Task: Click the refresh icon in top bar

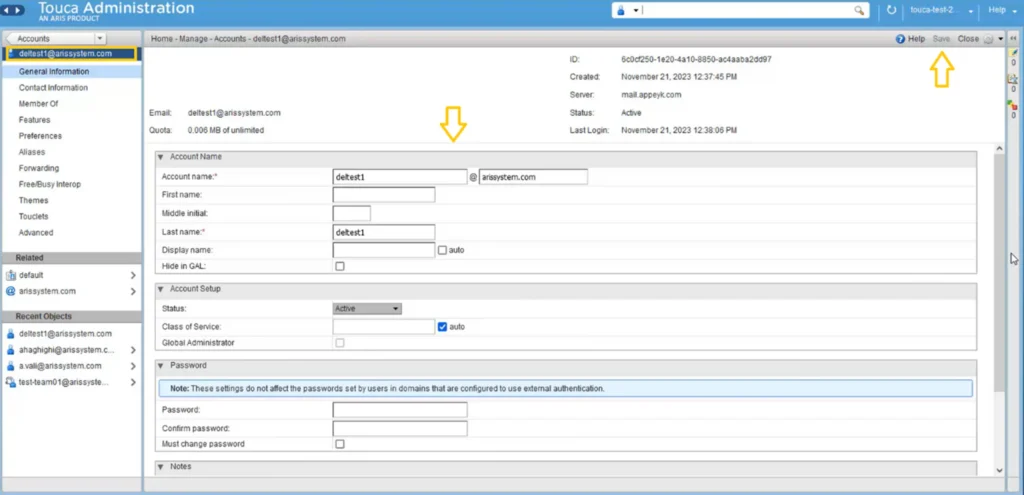Action: pos(891,10)
